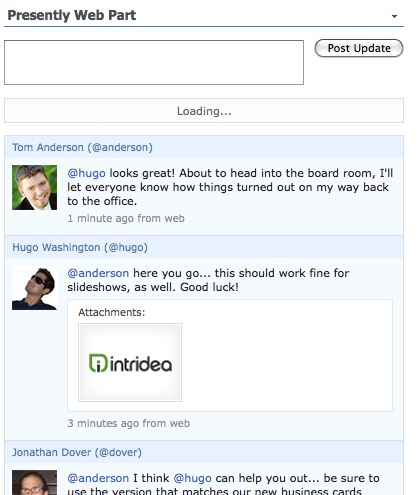Click Tom Anderson's message text

(x=230, y=187)
